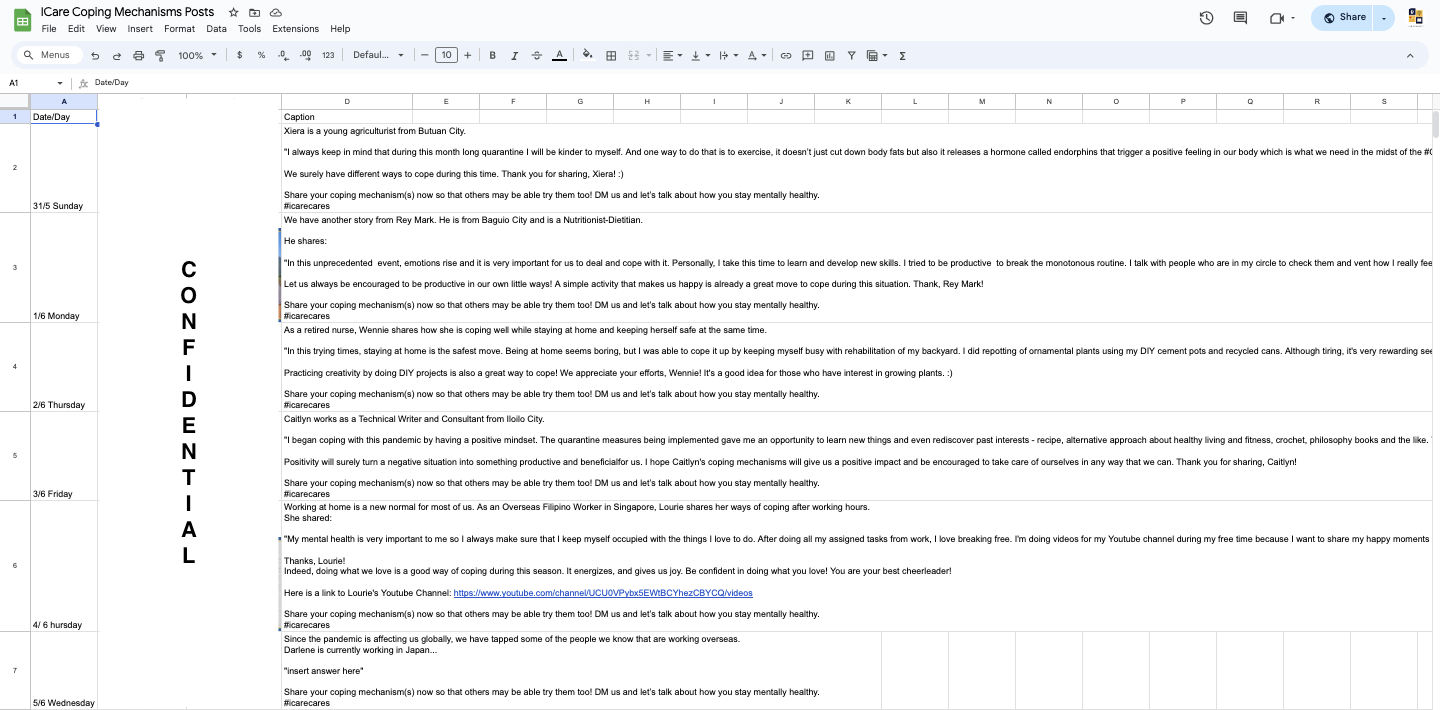Open text wrapping dropdown
The image size is (1440, 710).
(x=729, y=56)
